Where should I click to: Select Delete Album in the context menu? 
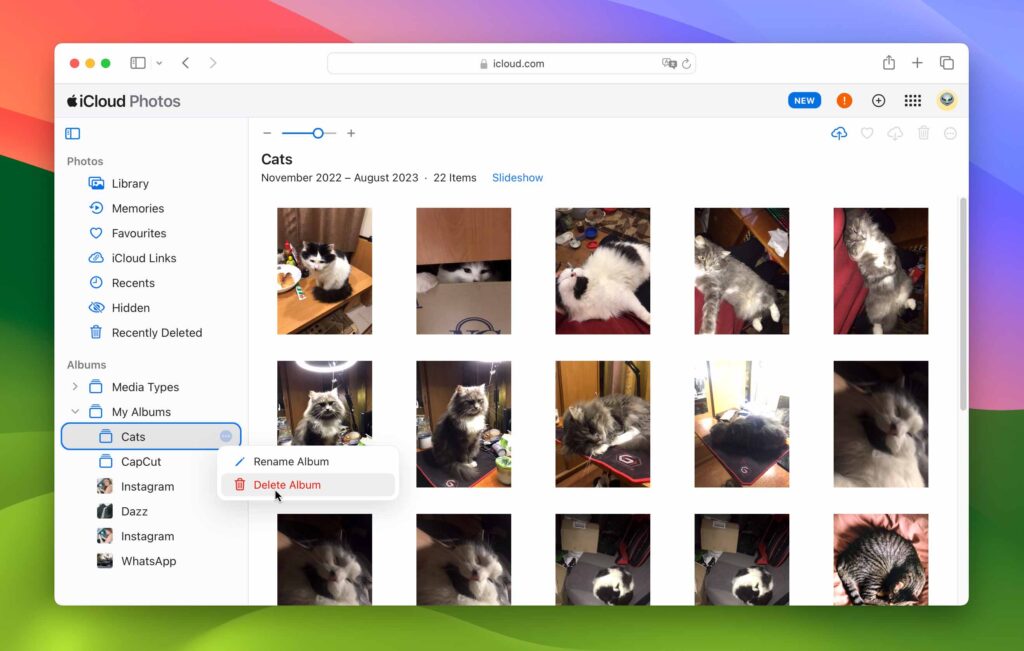(287, 484)
